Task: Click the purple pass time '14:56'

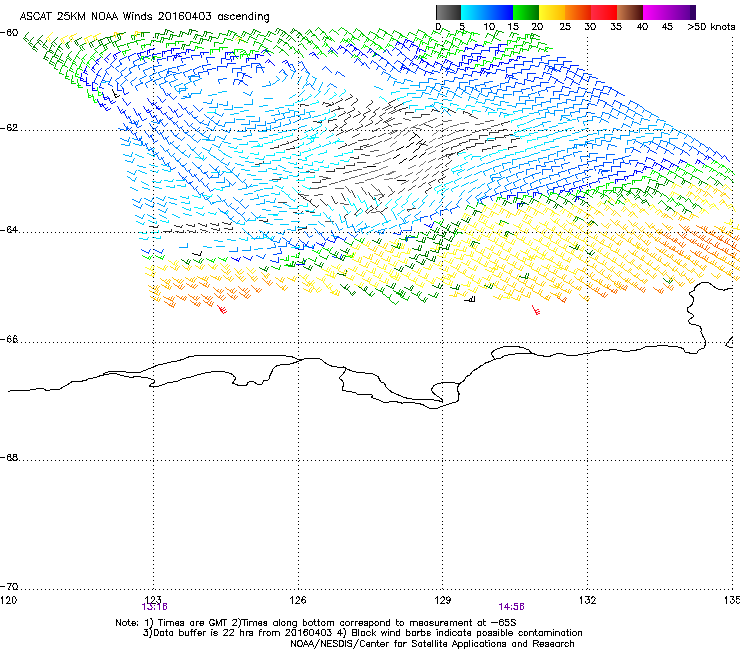Action: coord(512,607)
